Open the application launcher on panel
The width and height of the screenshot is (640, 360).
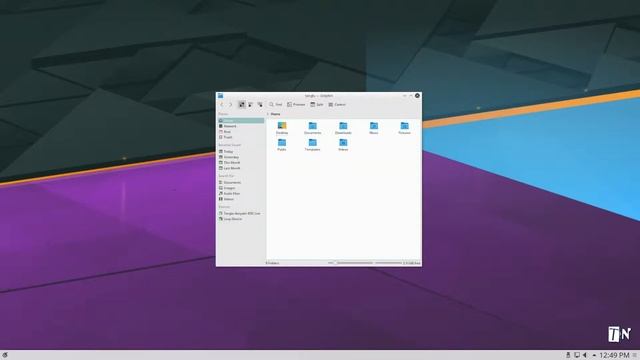5,355
